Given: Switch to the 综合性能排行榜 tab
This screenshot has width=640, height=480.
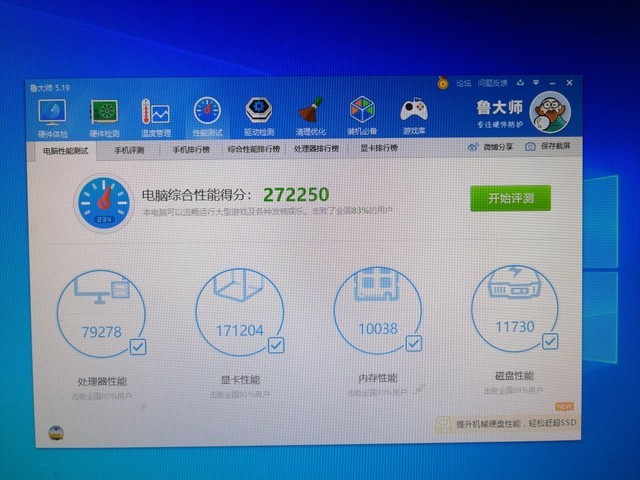Looking at the screenshot, I should coord(253,149).
